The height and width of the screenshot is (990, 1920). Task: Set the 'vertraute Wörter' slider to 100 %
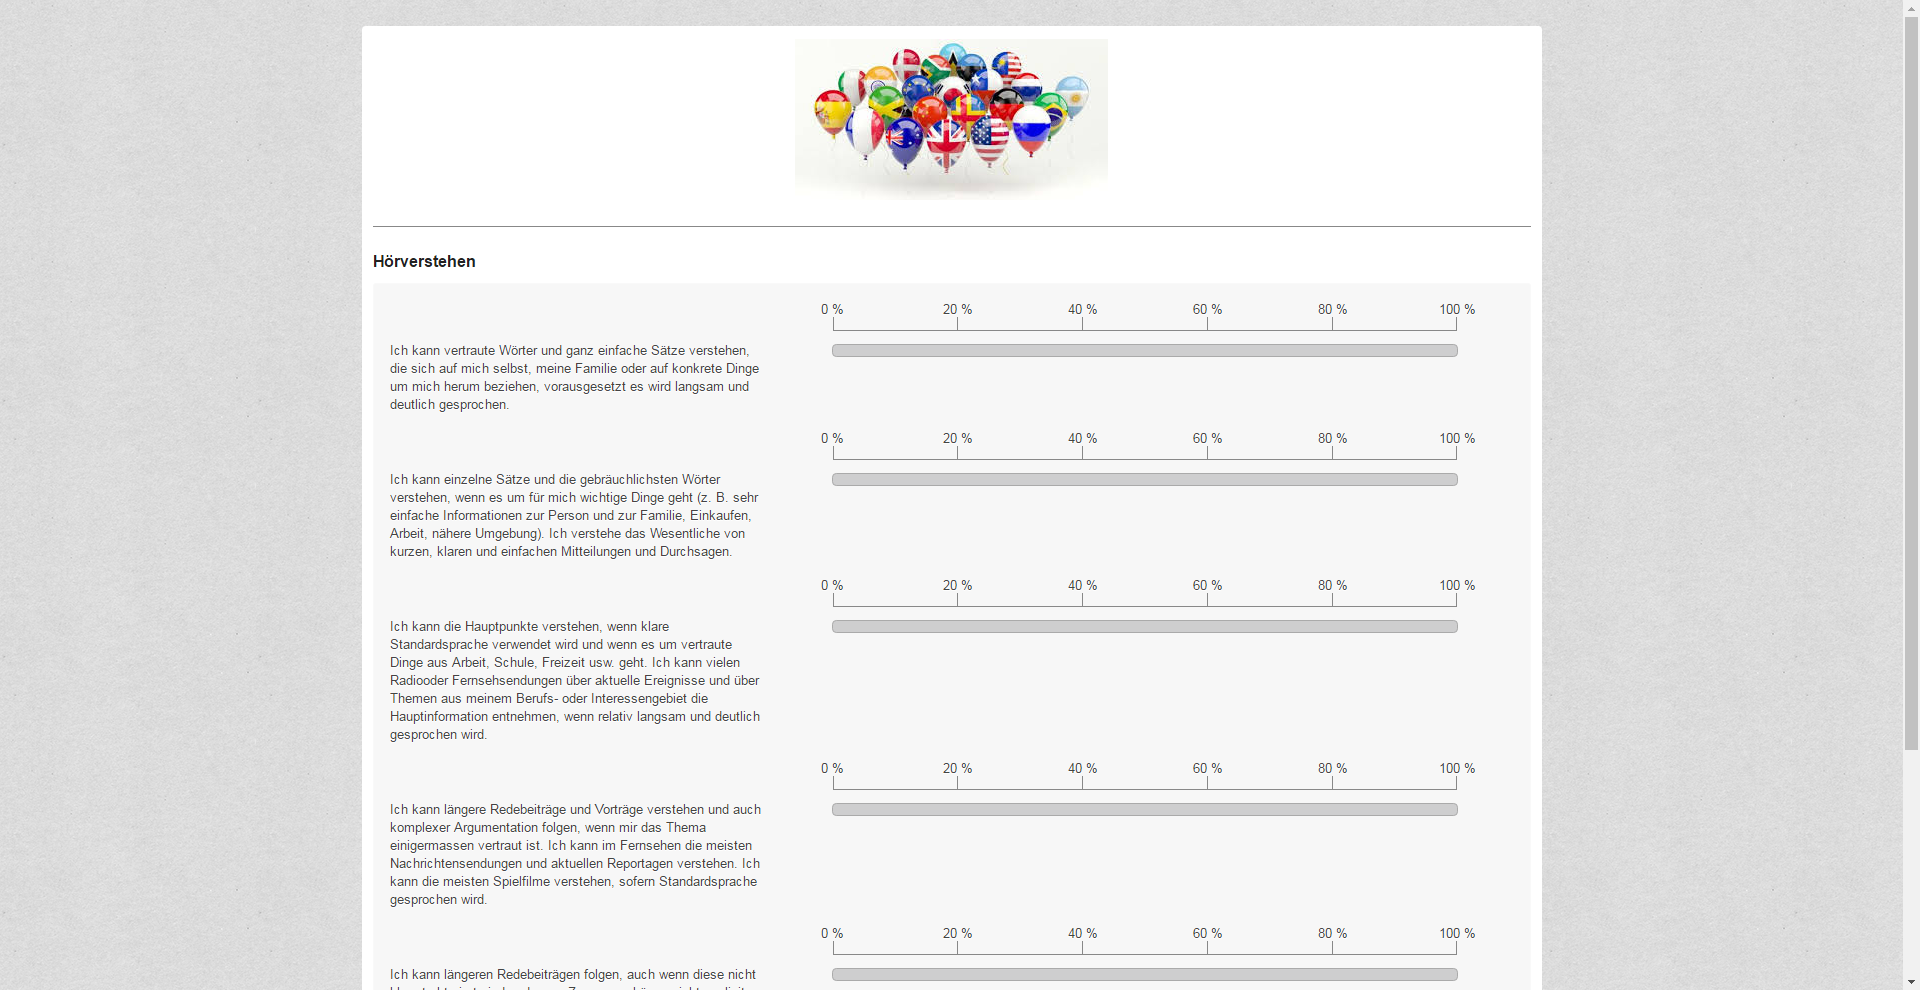[1456, 351]
